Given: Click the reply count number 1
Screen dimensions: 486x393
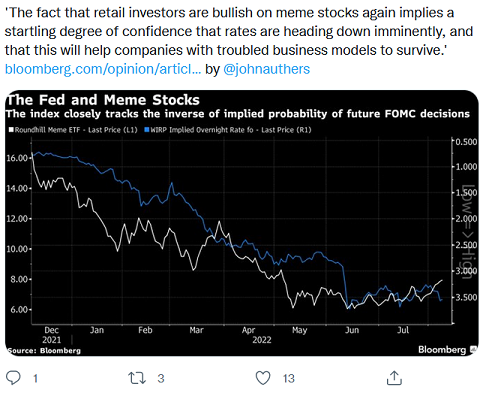Looking at the screenshot, I should click(x=35, y=378).
